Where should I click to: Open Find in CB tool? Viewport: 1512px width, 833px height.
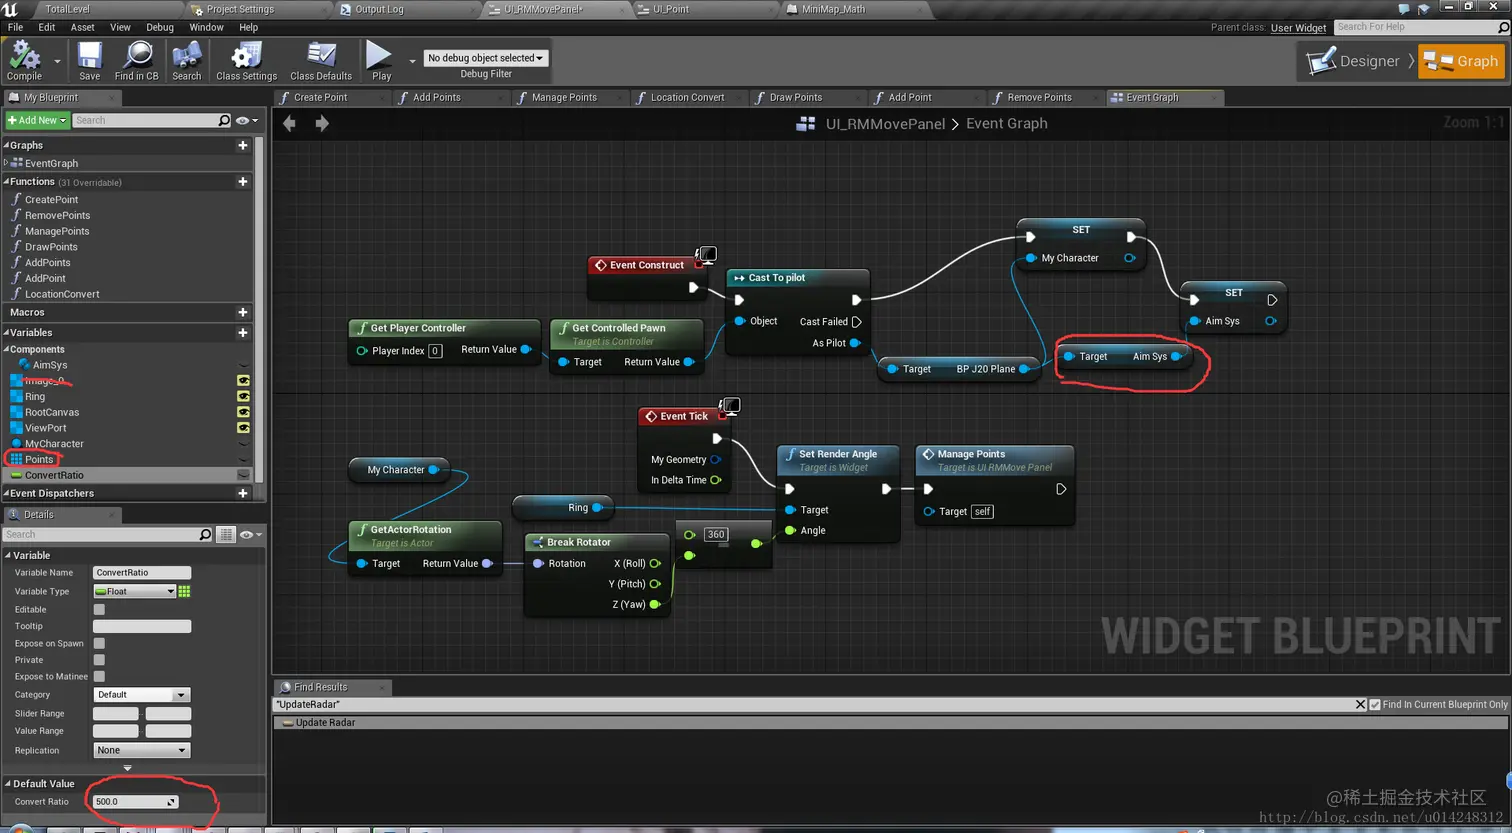[x=137, y=57]
